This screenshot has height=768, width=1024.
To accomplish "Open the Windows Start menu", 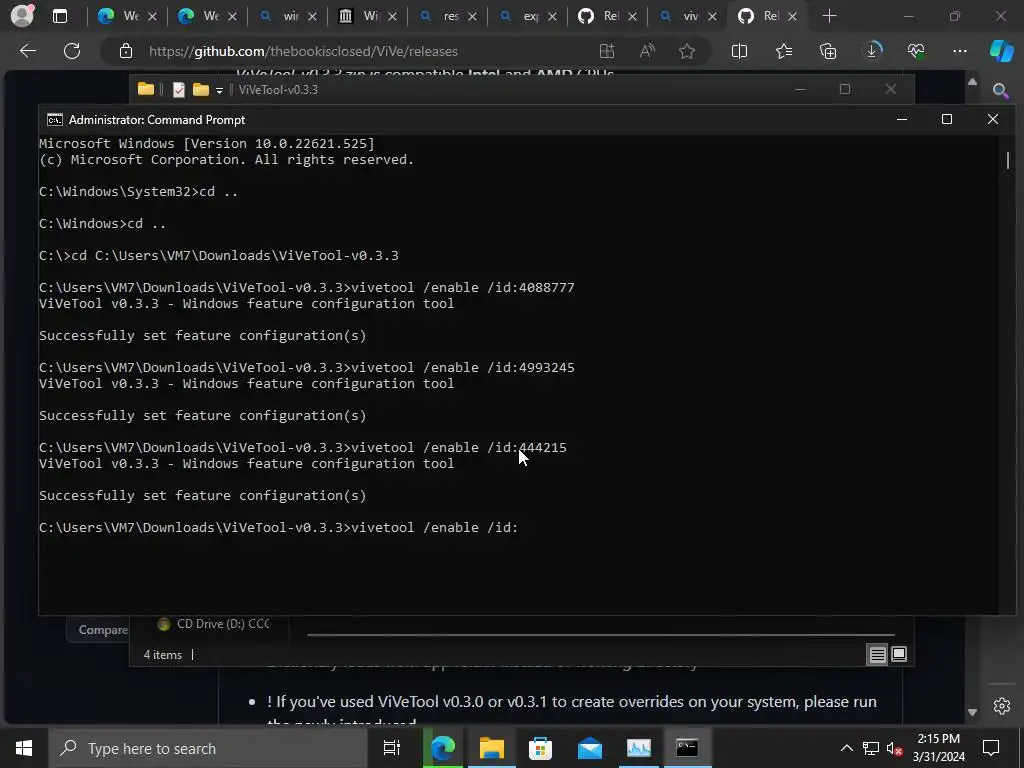I will [x=24, y=748].
